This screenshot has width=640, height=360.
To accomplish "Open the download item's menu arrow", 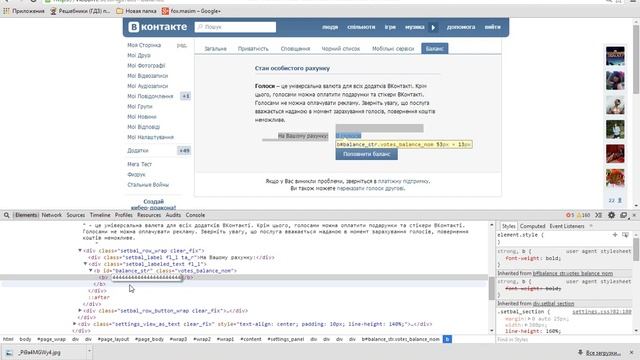I will tap(89, 351).
